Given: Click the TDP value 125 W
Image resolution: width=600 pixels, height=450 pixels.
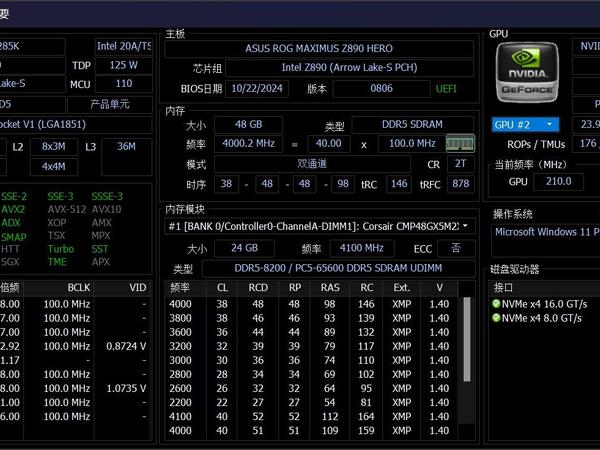Looking at the screenshot, I should coord(124,65).
